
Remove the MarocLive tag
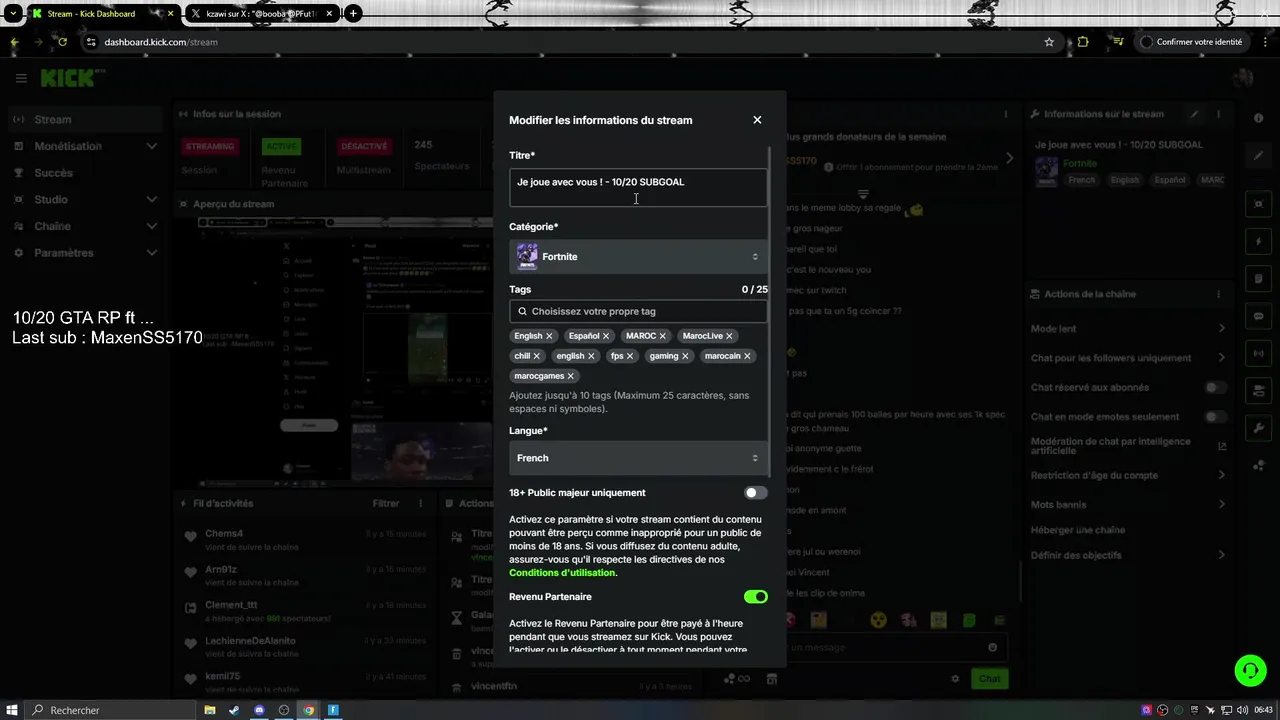click(x=729, y=336)
